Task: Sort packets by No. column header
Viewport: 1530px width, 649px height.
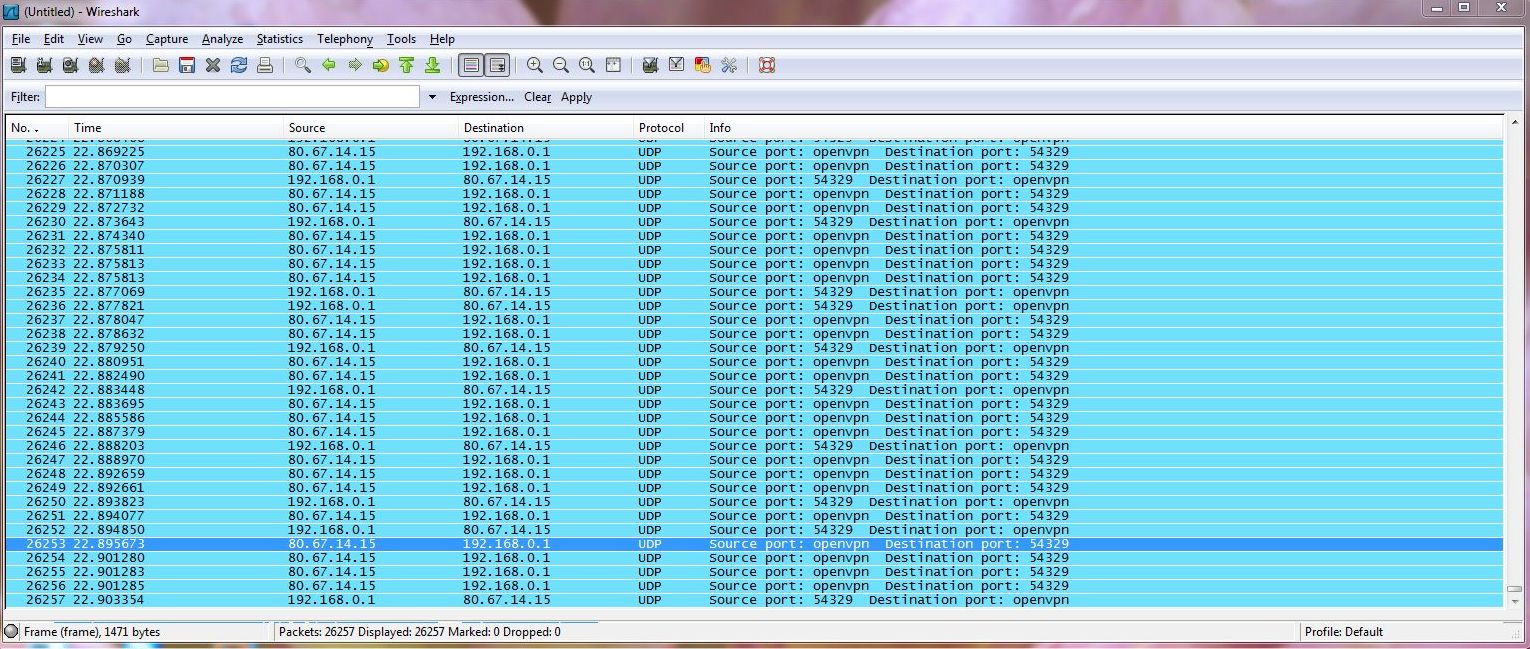Action: (37, 127)
